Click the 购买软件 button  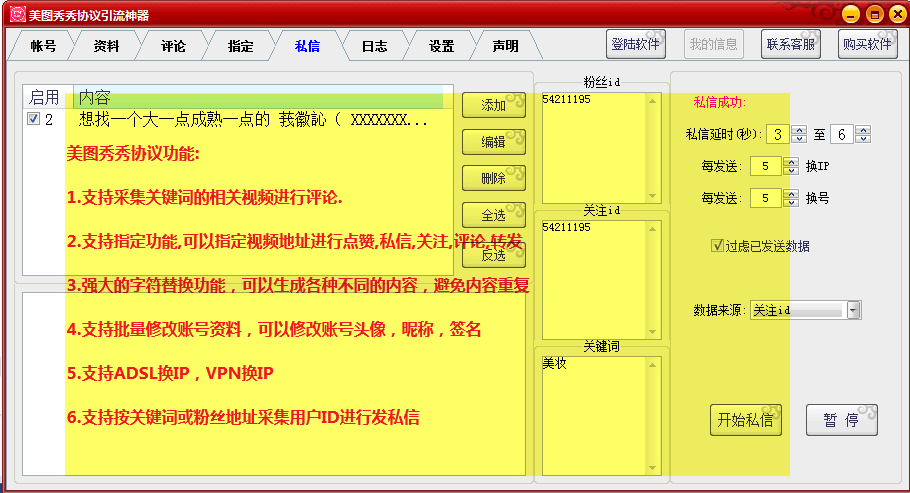[867, 44]
